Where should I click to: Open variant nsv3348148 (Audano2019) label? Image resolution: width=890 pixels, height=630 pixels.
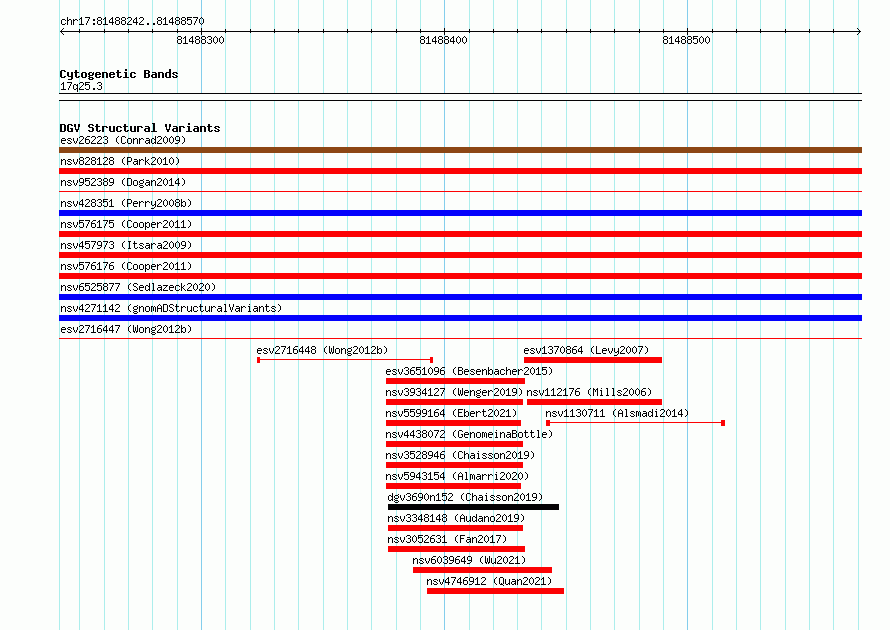coord(456,518)
